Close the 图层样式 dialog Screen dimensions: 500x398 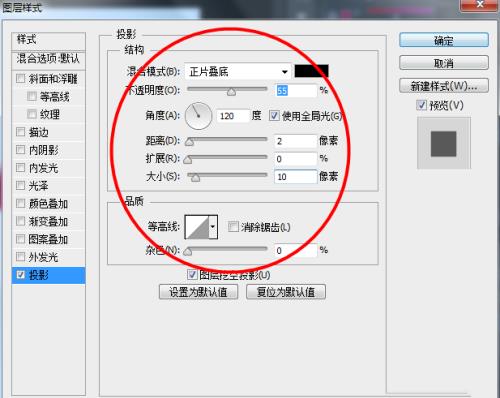[x=479, y=5]
